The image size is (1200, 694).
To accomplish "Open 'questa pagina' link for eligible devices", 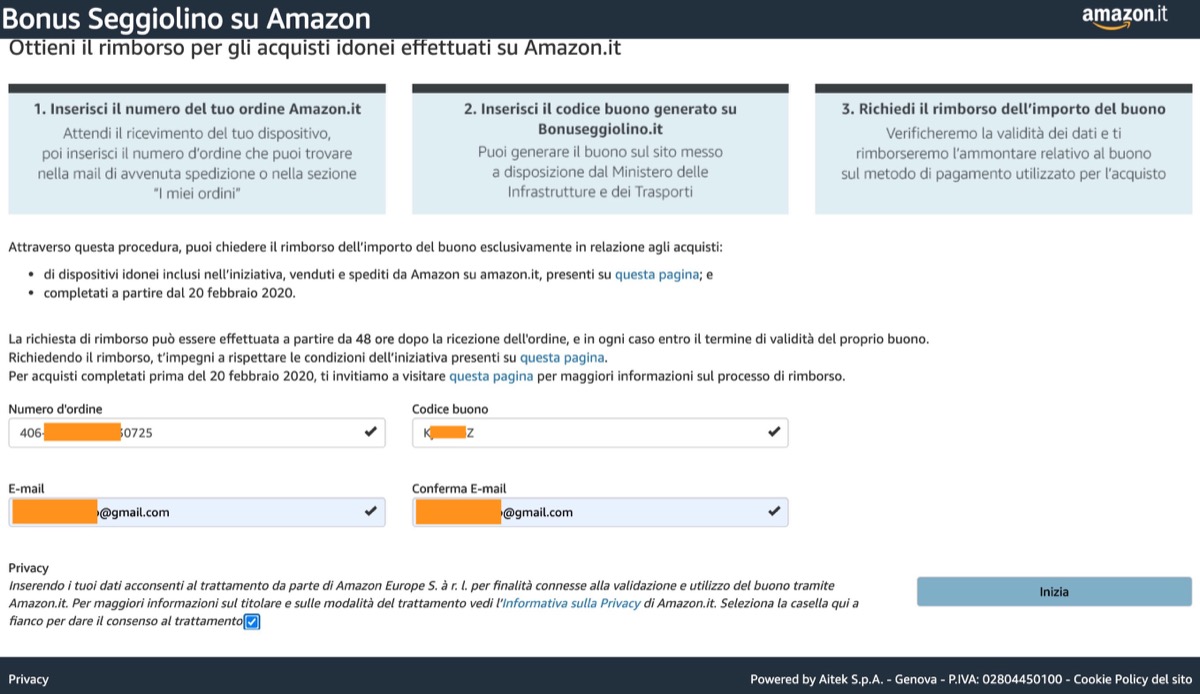I will 656,275.
